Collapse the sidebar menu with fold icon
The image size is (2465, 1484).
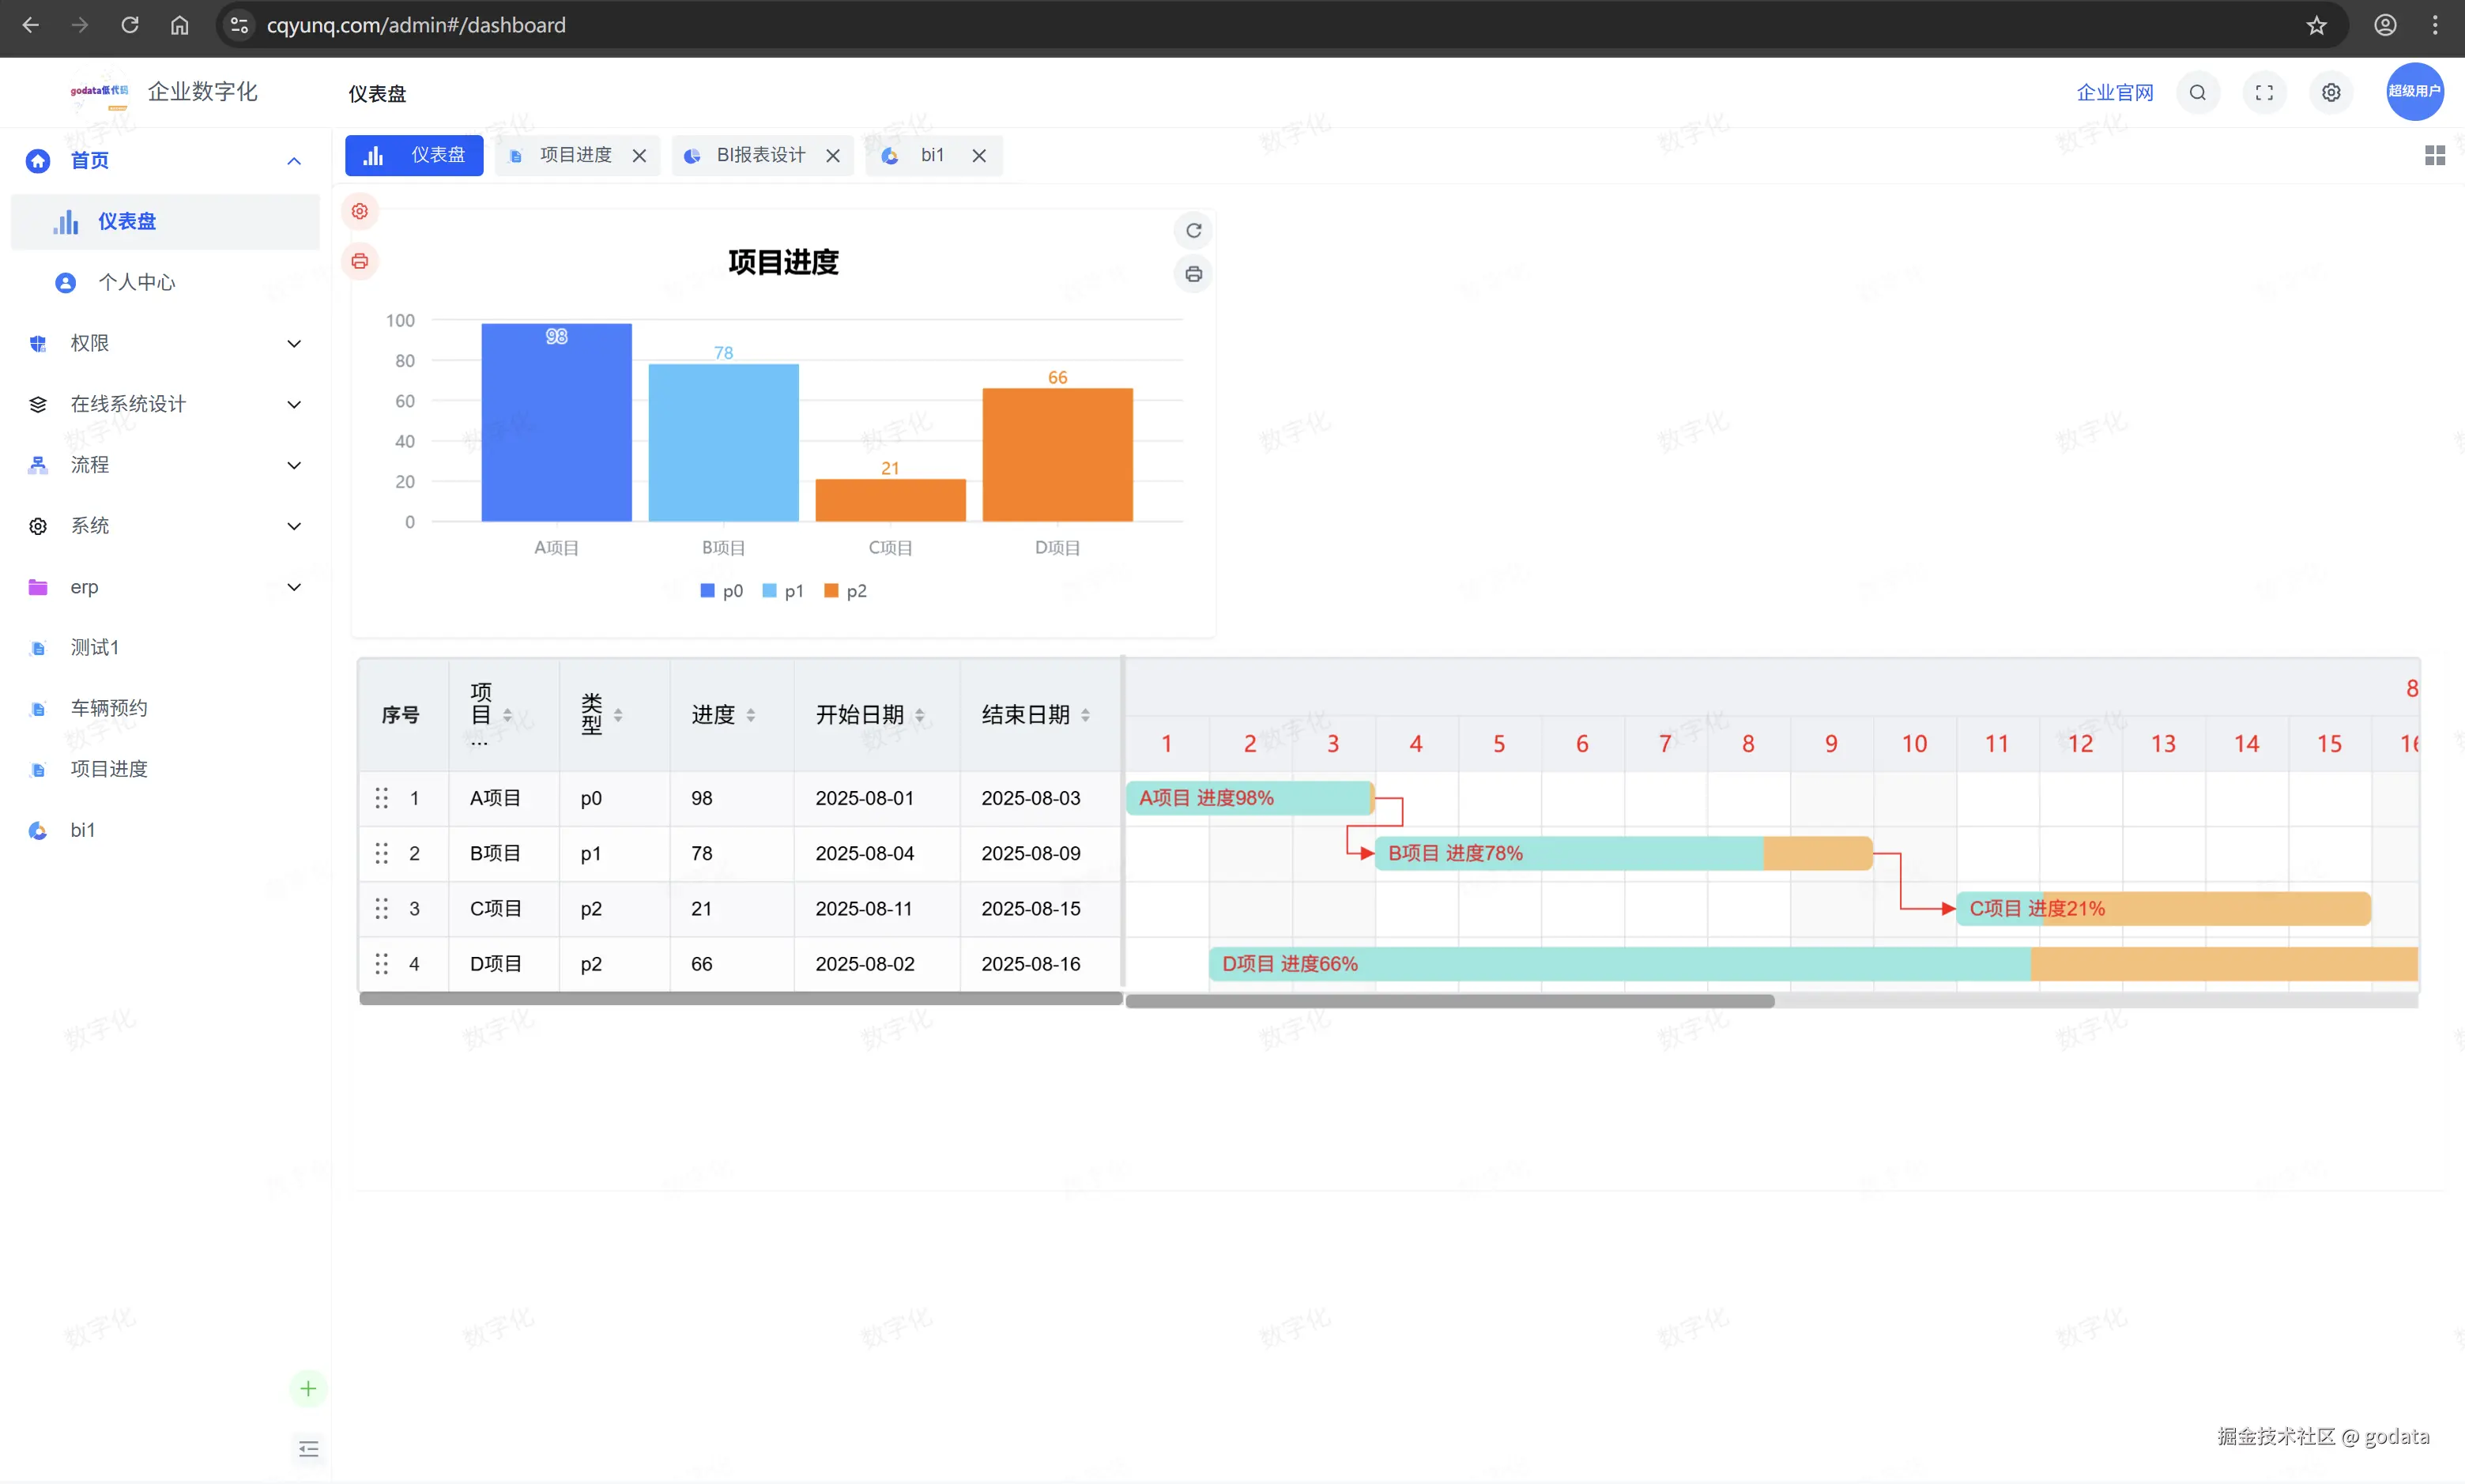308,1449
